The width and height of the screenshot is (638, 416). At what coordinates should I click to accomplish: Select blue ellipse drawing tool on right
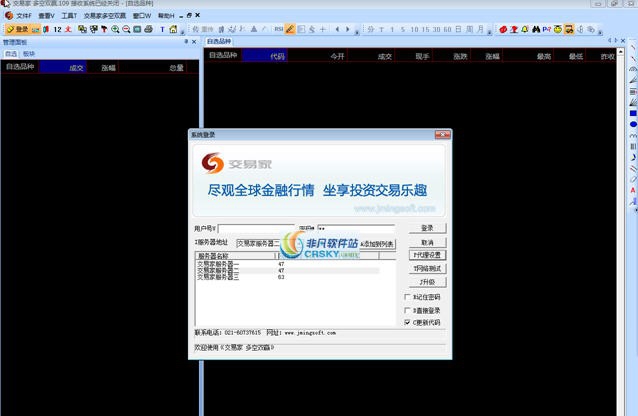click(633, 124)
